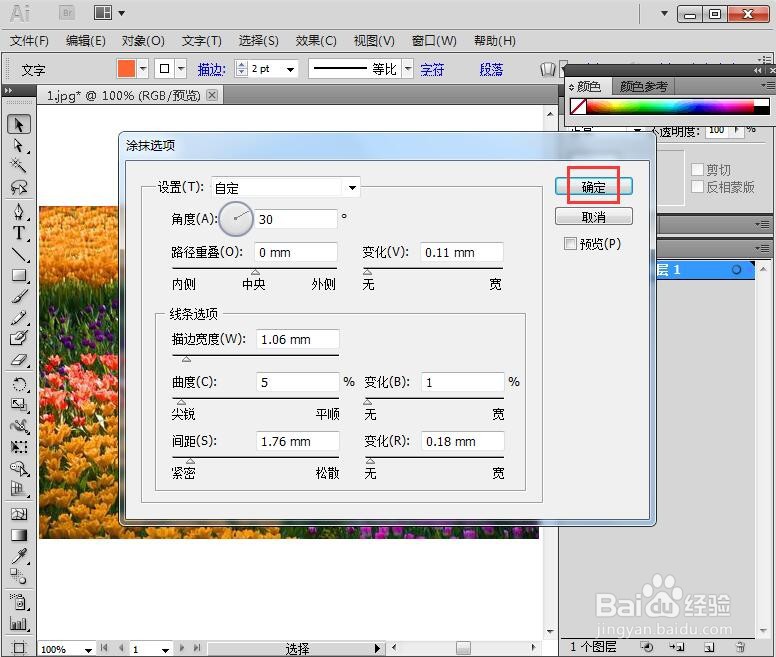Create new layer in Layers panel
This screenshot has width=776, height=657.
click(x=709, y=647)
